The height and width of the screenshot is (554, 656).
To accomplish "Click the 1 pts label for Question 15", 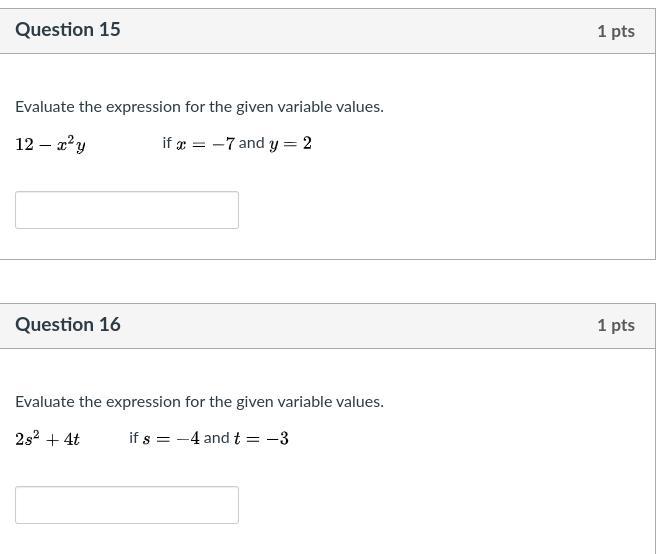I will coord(615,31).
